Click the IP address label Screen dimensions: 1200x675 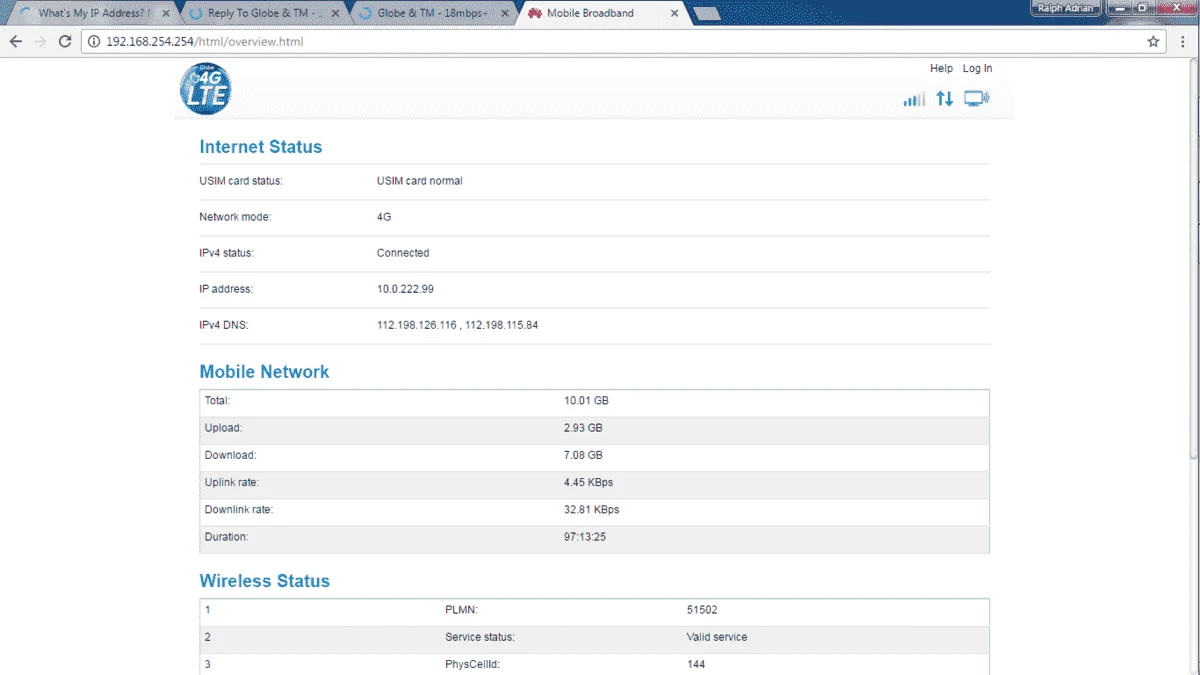tap(226, 289)
